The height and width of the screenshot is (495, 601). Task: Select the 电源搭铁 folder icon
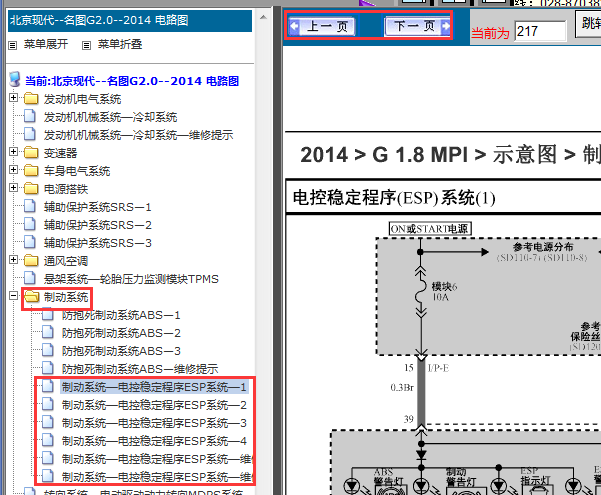coord(31,188)
